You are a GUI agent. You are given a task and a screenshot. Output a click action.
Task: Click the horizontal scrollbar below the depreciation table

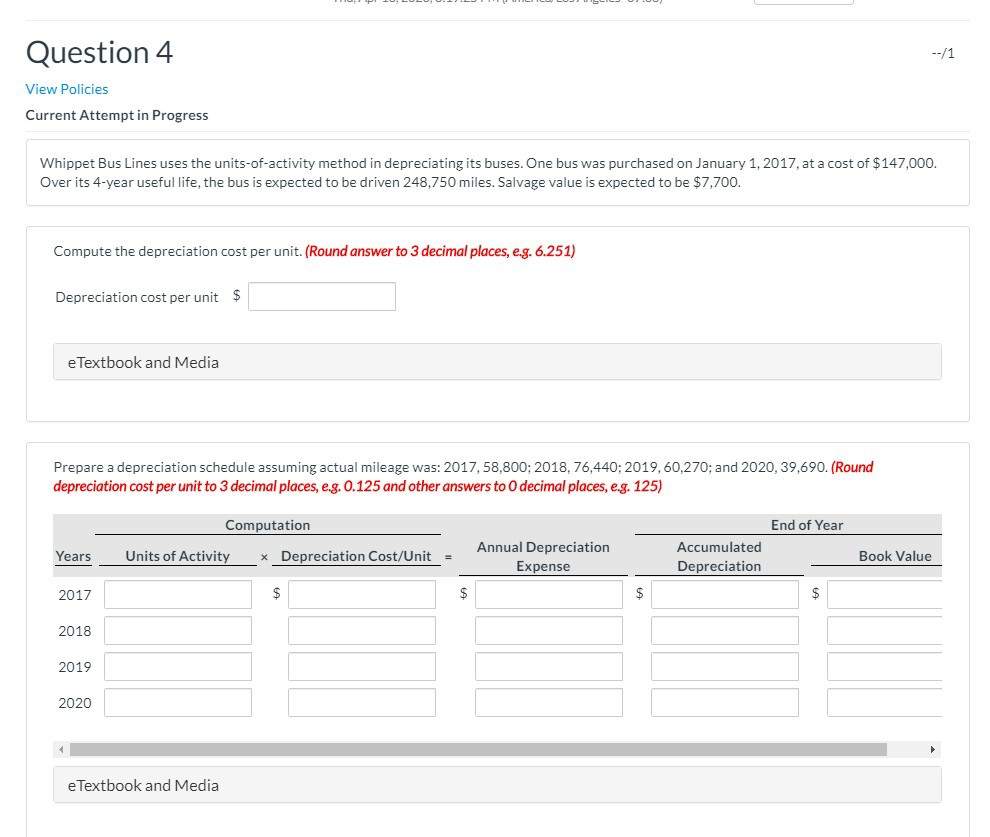[x=470, y=747]
